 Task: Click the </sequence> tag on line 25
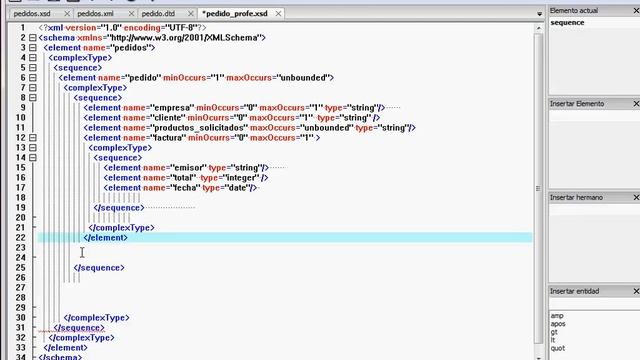[x=99, y=268]
